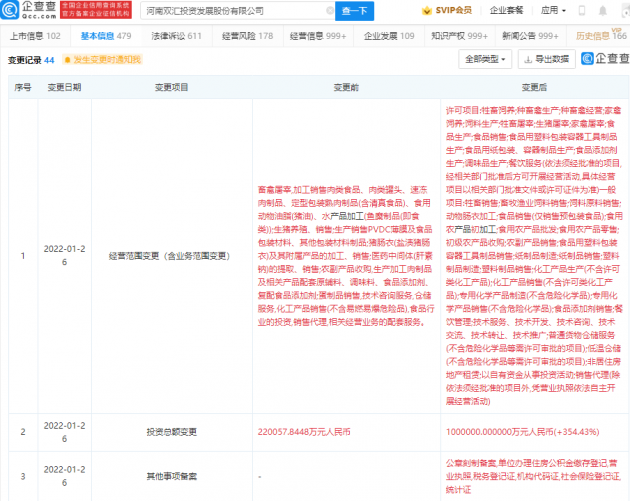
Task: Open the mobile phone app icon
Action: [581, 11]
